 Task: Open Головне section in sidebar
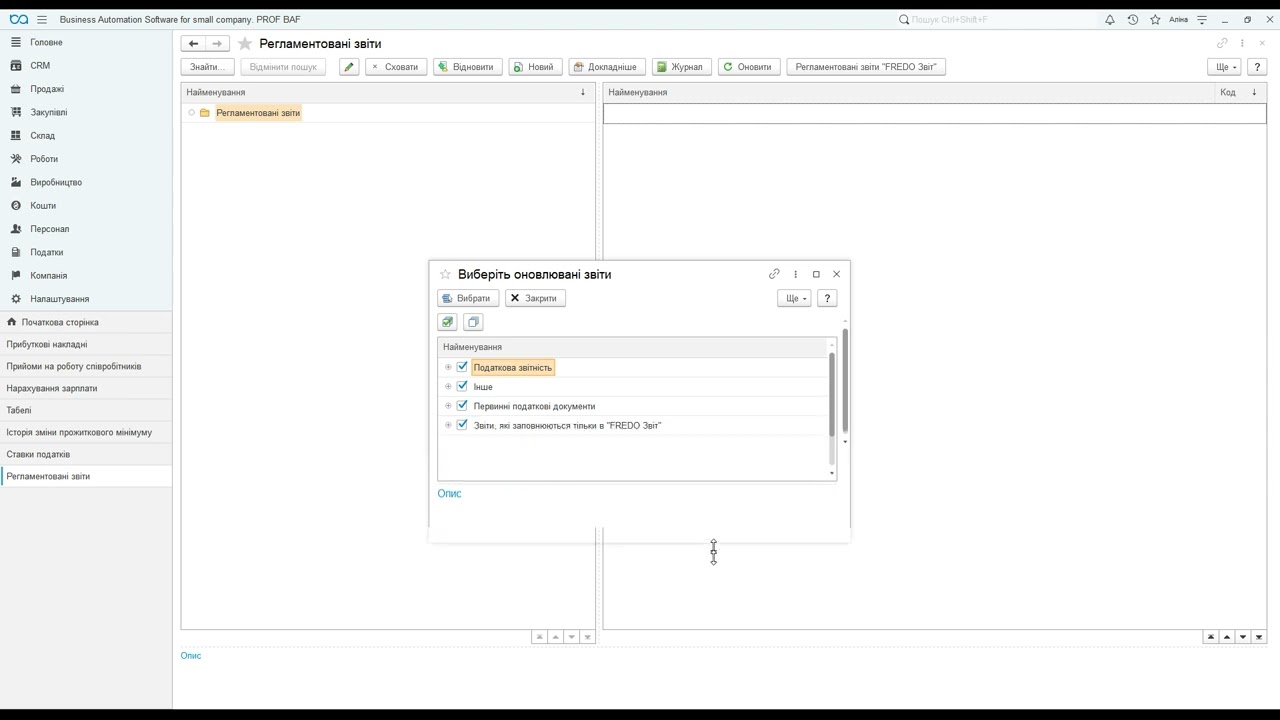[47, 42]
